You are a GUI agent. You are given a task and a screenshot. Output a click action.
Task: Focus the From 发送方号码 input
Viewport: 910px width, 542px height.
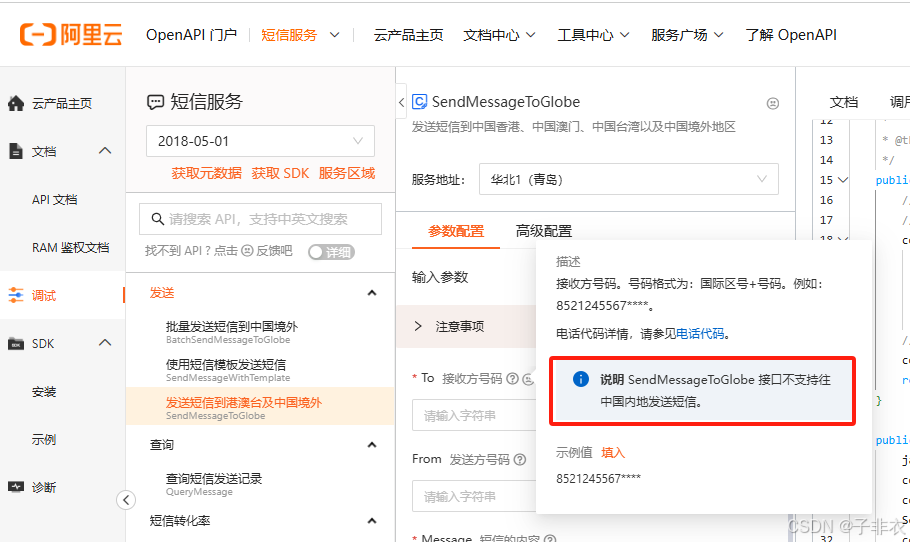tap(474, 496)
